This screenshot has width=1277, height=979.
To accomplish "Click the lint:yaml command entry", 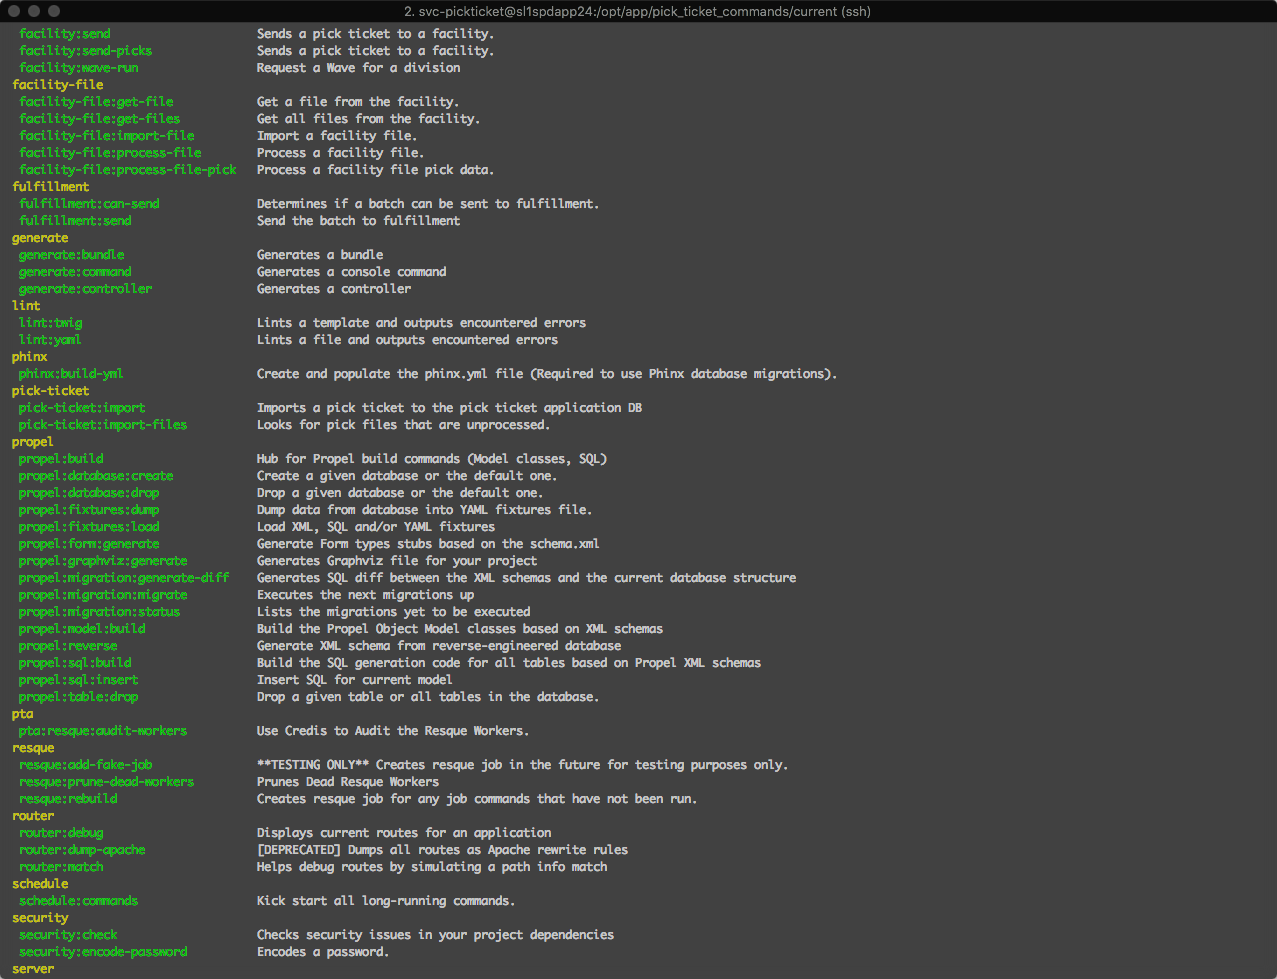I will (x=50, y=340).
